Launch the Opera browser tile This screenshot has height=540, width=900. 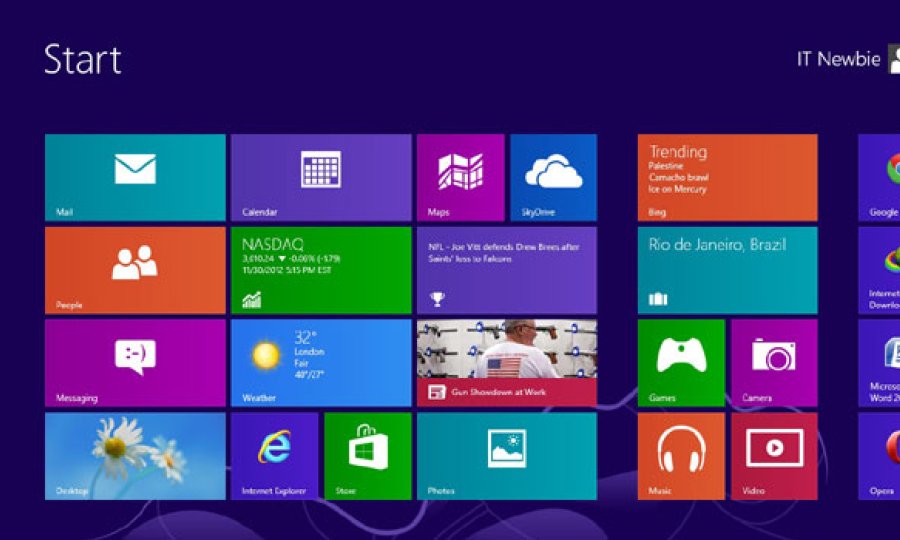click(x=879, y=456)
